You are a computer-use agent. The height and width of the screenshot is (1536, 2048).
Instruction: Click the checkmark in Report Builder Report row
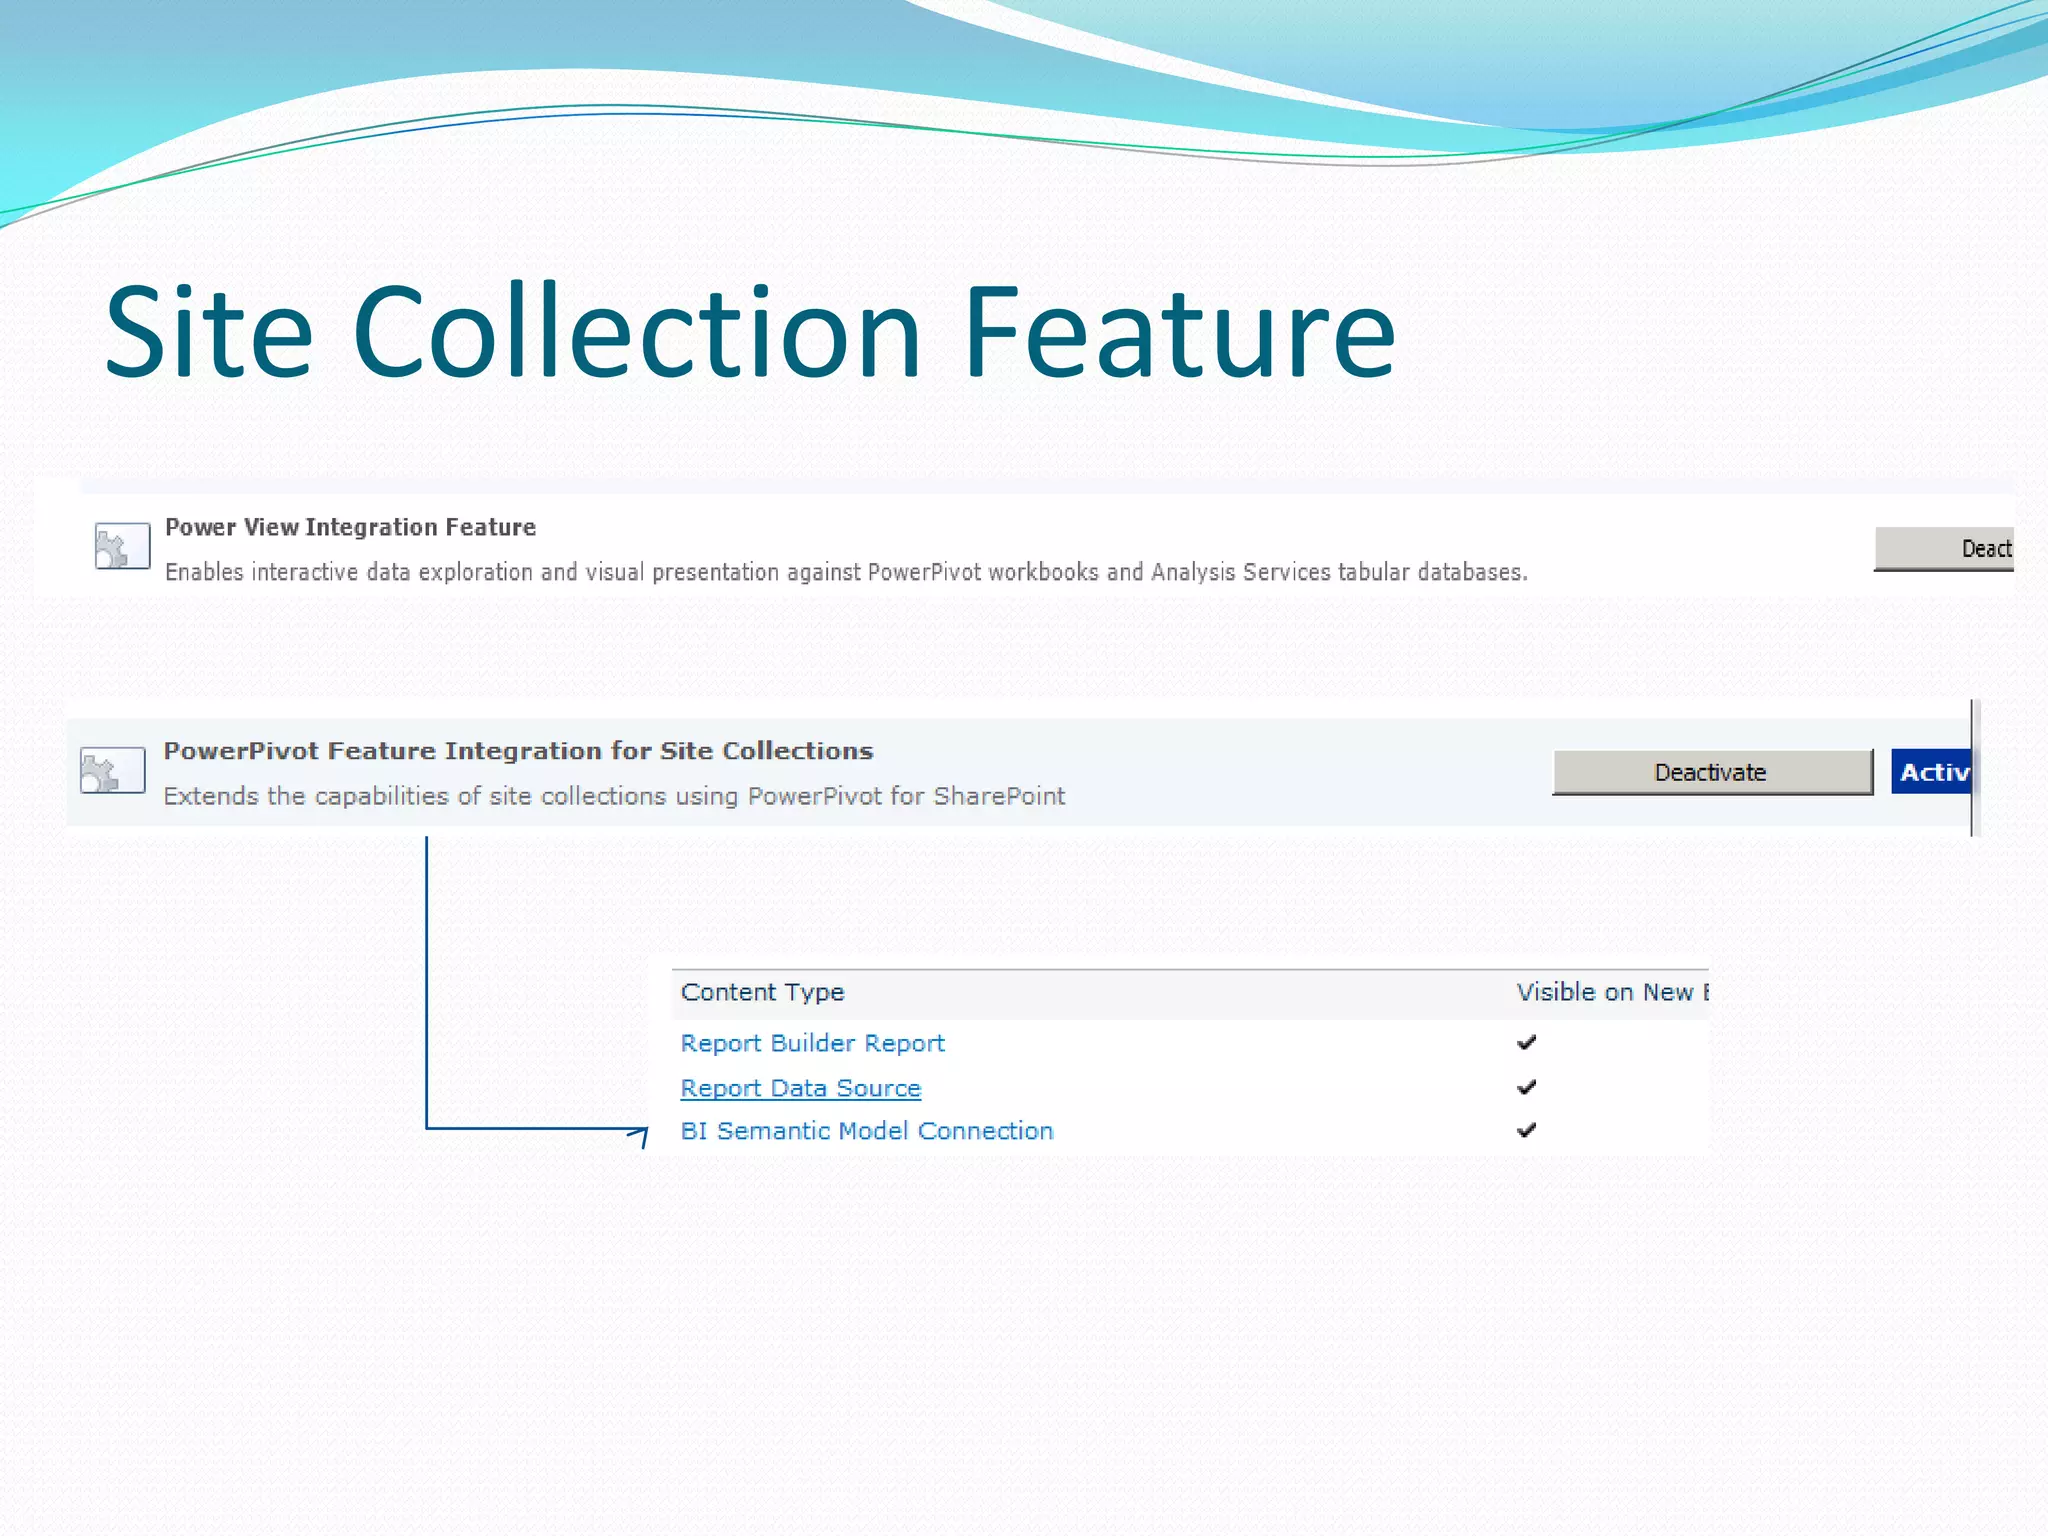tap(1526, 1043)
